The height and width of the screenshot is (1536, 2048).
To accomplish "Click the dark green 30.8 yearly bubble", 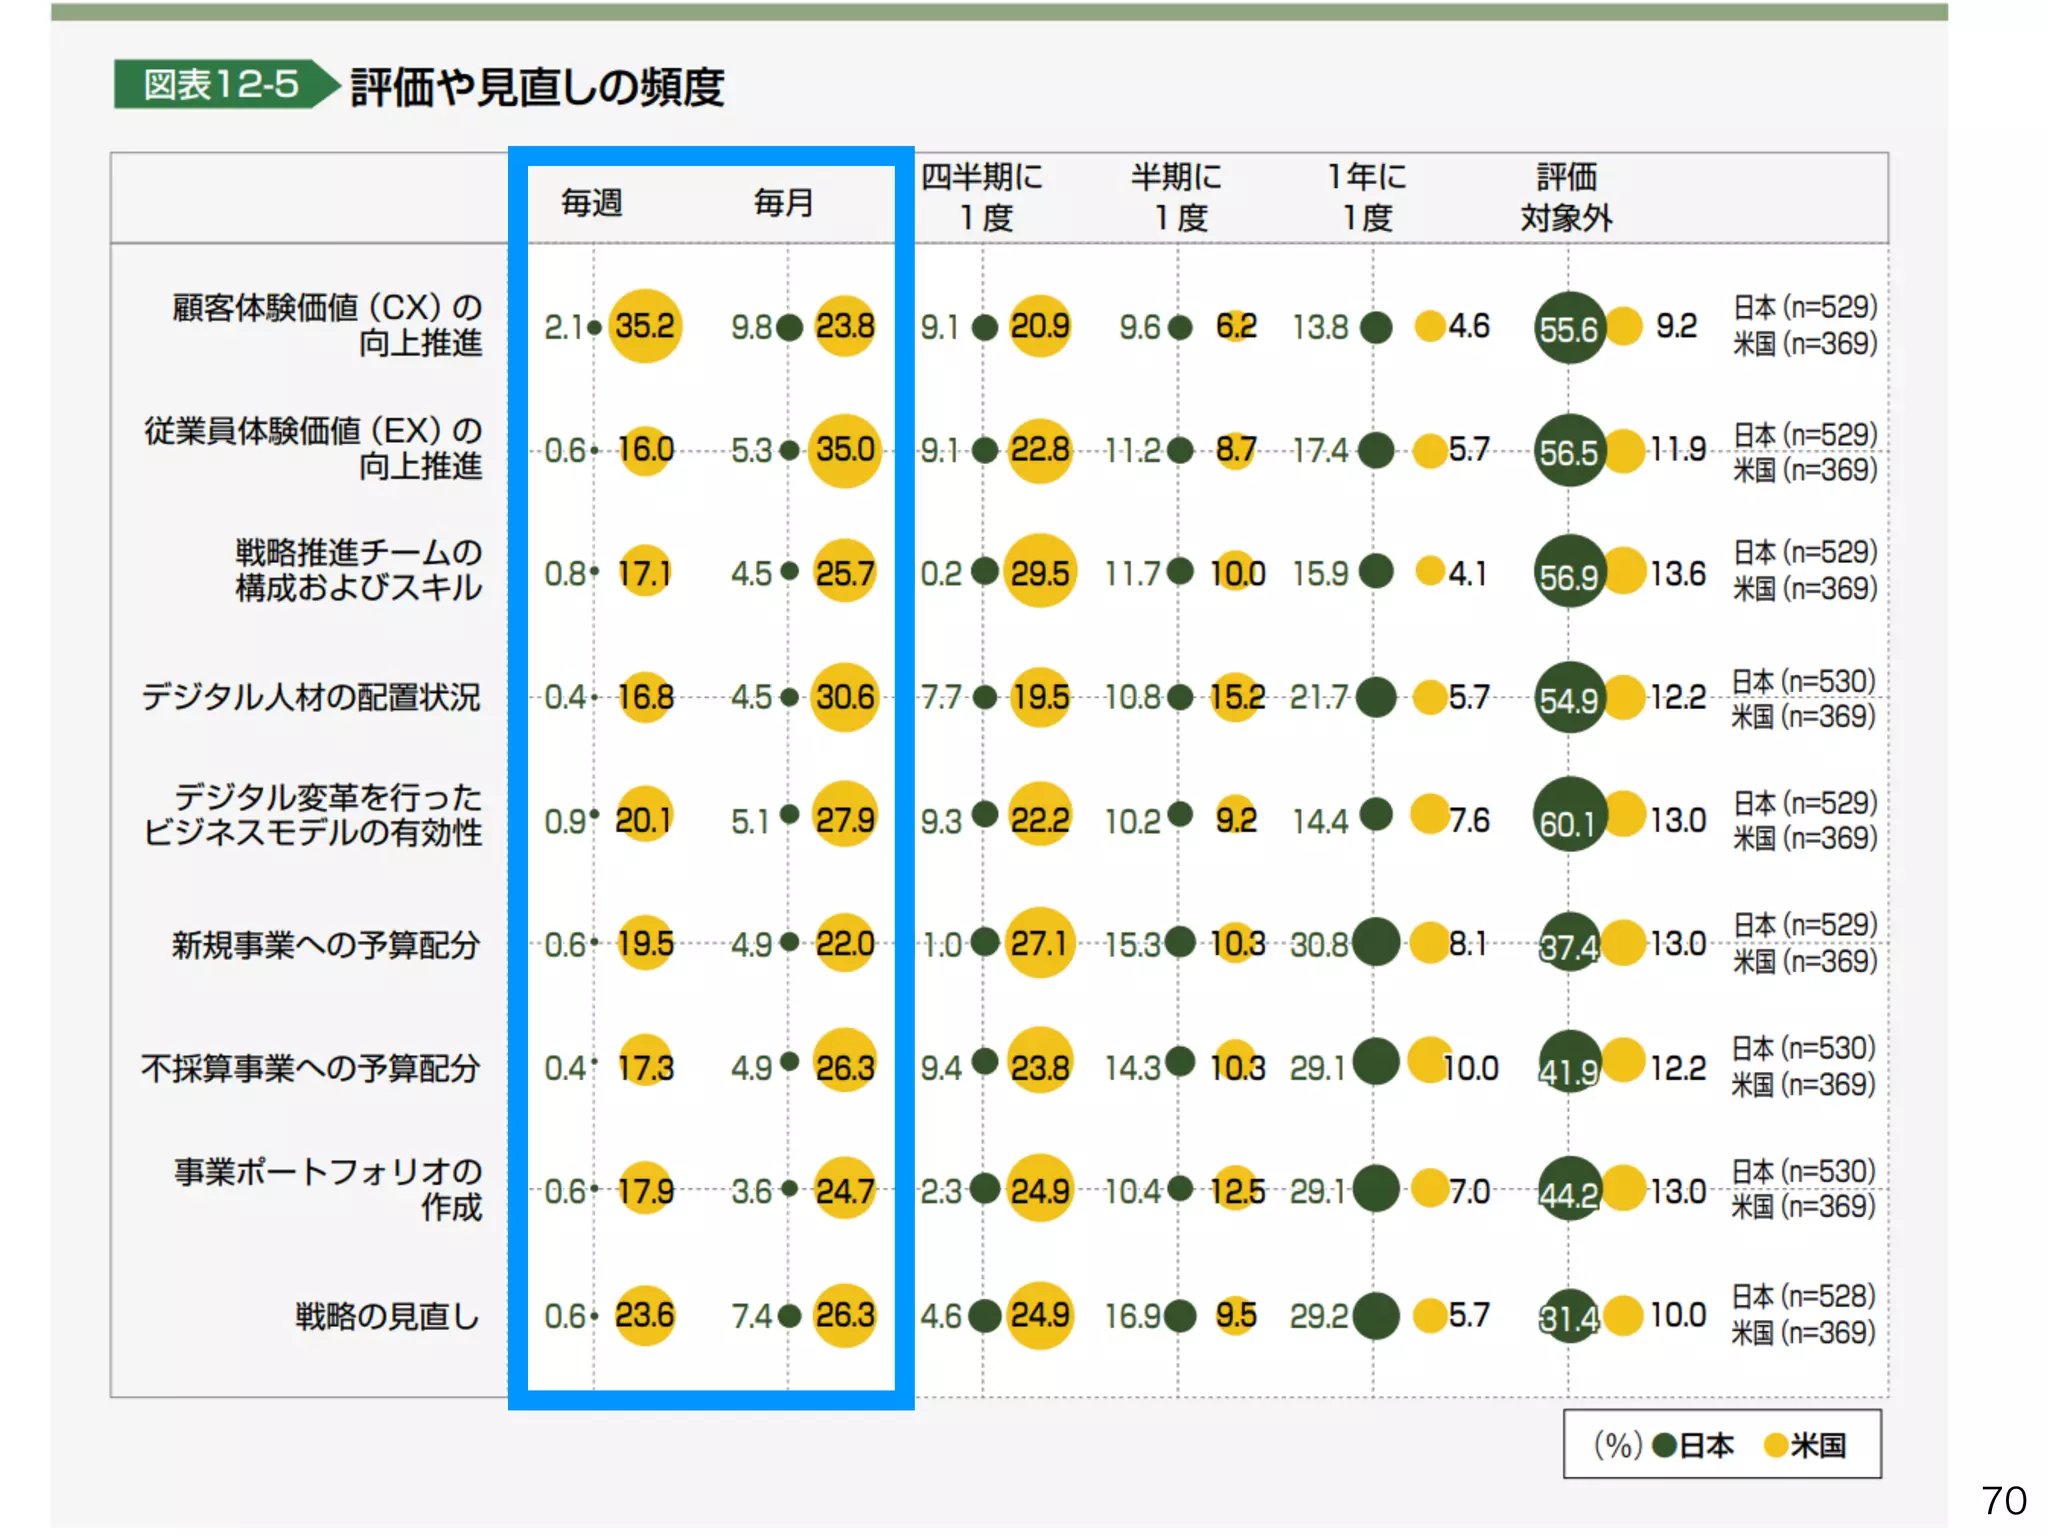I will 1376,942.
